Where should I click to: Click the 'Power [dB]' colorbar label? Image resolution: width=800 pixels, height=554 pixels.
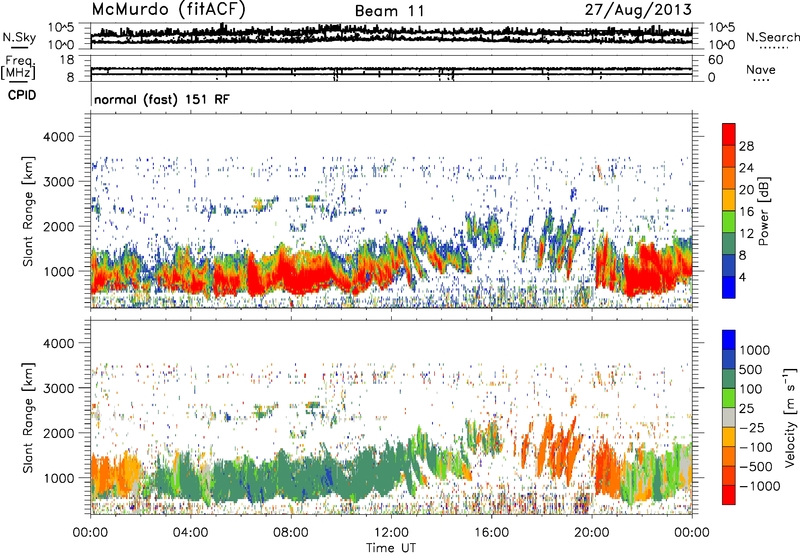click(x=763, y=211)
